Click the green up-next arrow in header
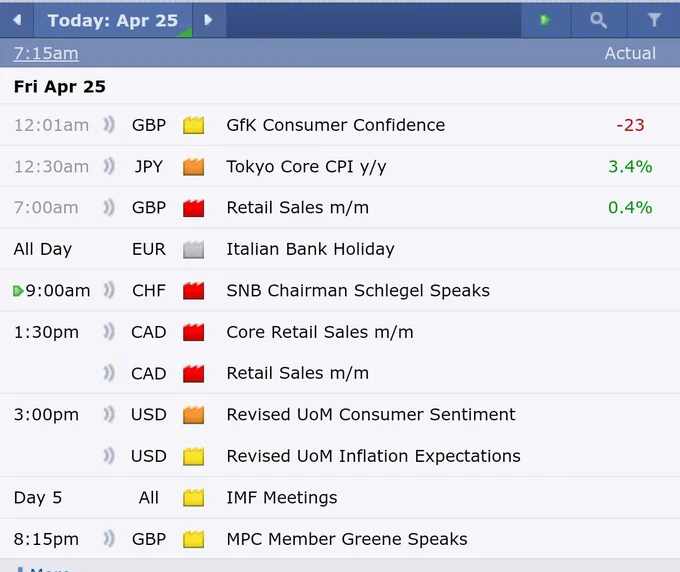This screenshot has height=572, width=680. click(545, 20)
